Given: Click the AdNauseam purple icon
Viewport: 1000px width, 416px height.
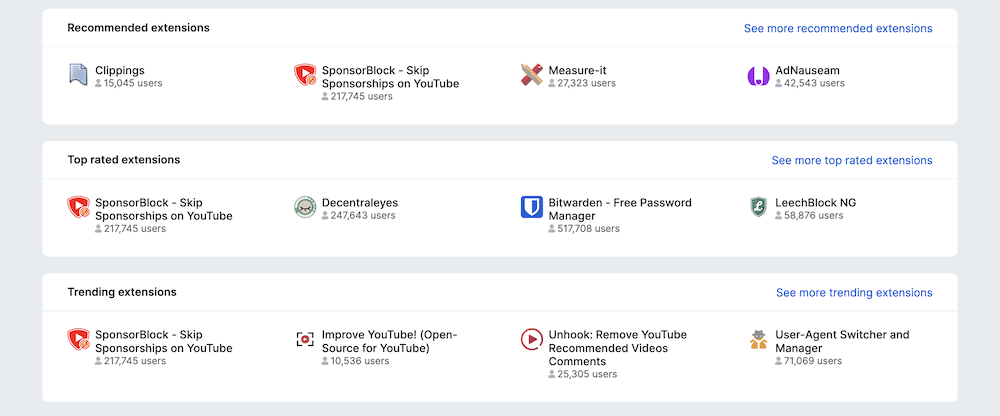Looking at the screenshot, I should pos(758,75).
